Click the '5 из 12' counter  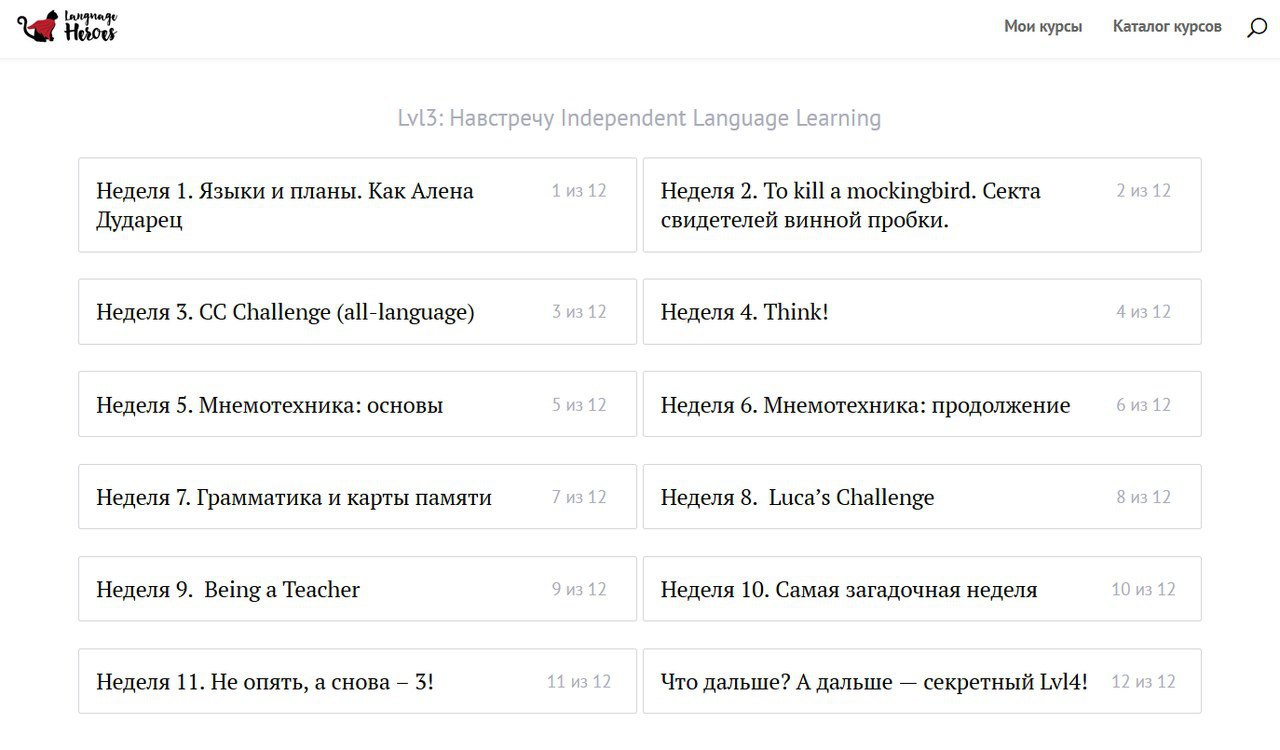tap(579, 405)
